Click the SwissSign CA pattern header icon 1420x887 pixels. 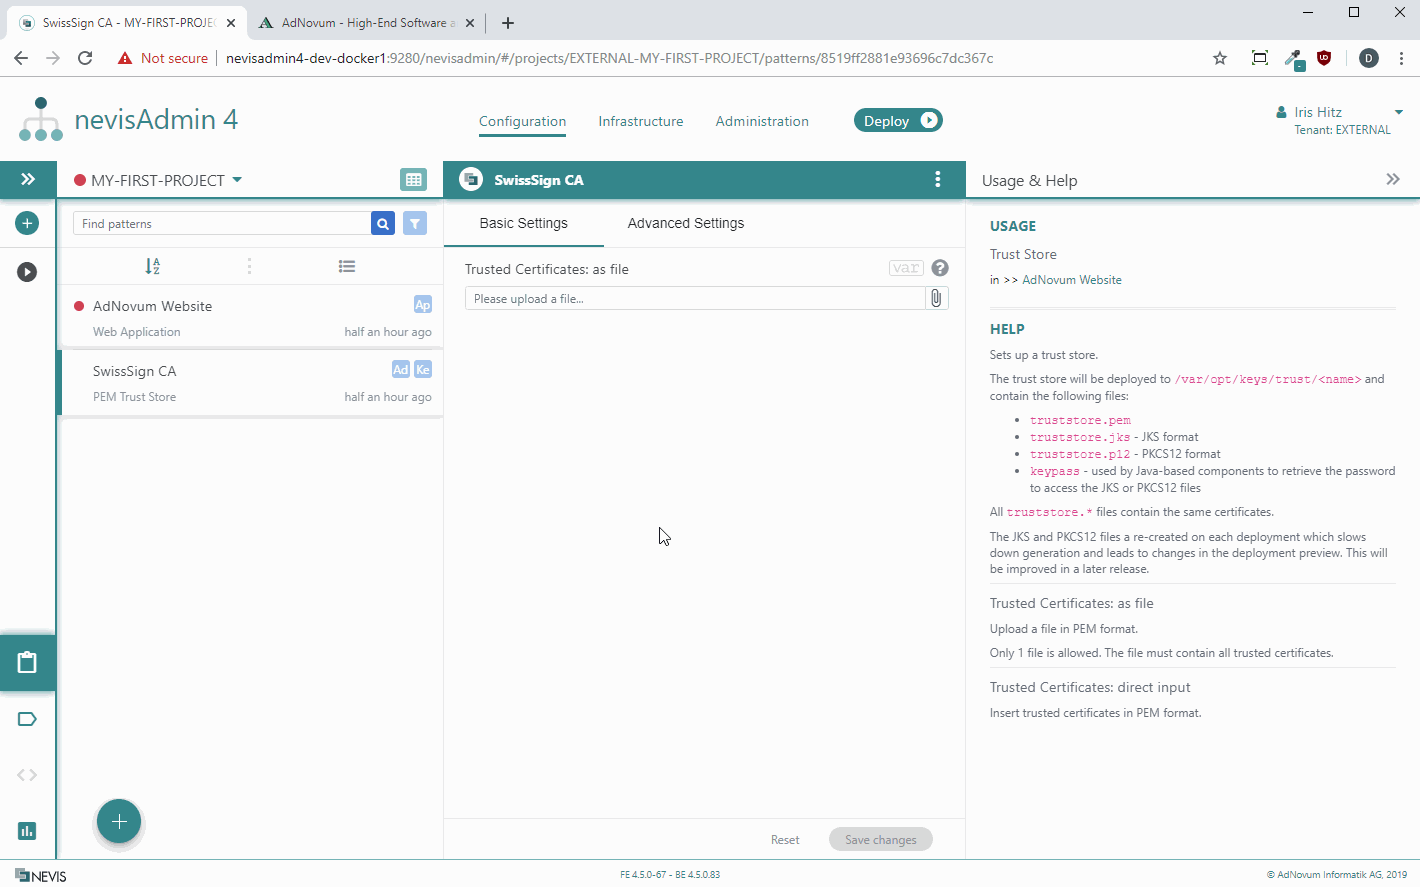tap(471, 179)
